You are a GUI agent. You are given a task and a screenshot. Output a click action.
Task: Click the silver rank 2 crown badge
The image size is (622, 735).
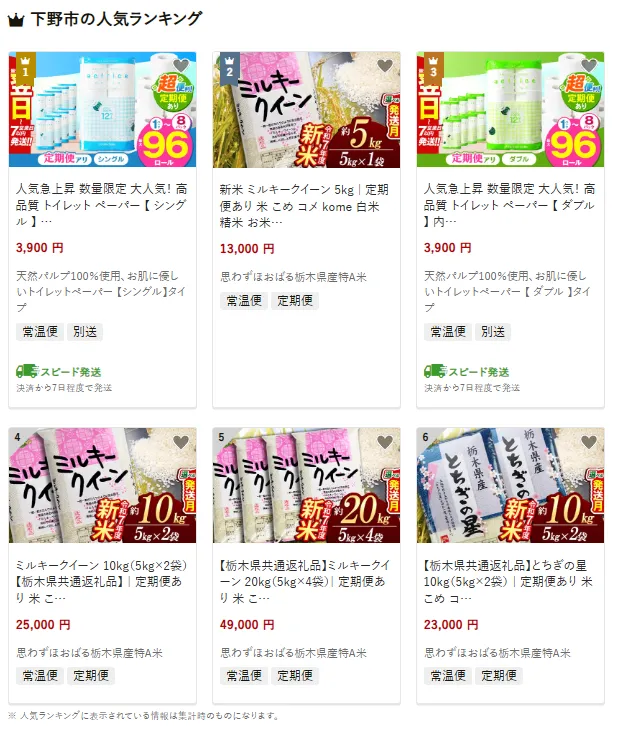point(230,68)
